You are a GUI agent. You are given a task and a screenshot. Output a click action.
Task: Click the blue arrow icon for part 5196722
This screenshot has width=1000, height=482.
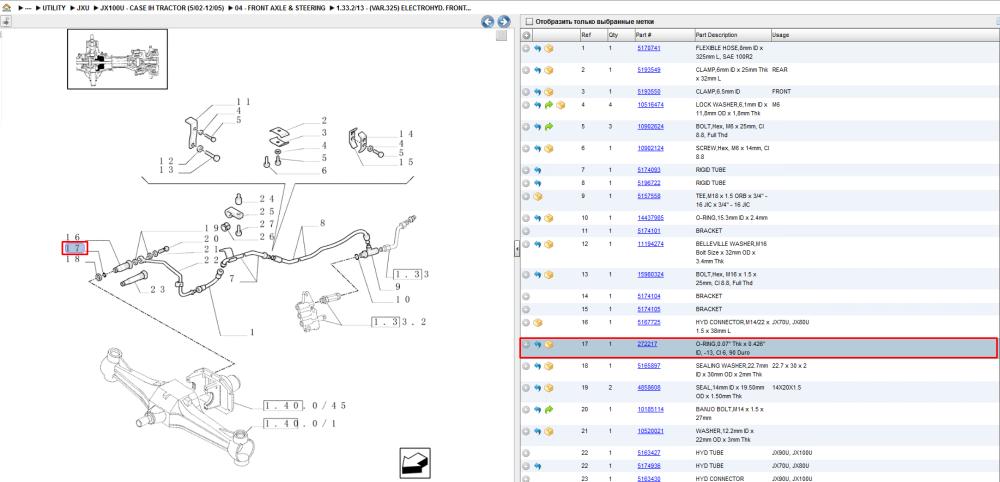537,183
